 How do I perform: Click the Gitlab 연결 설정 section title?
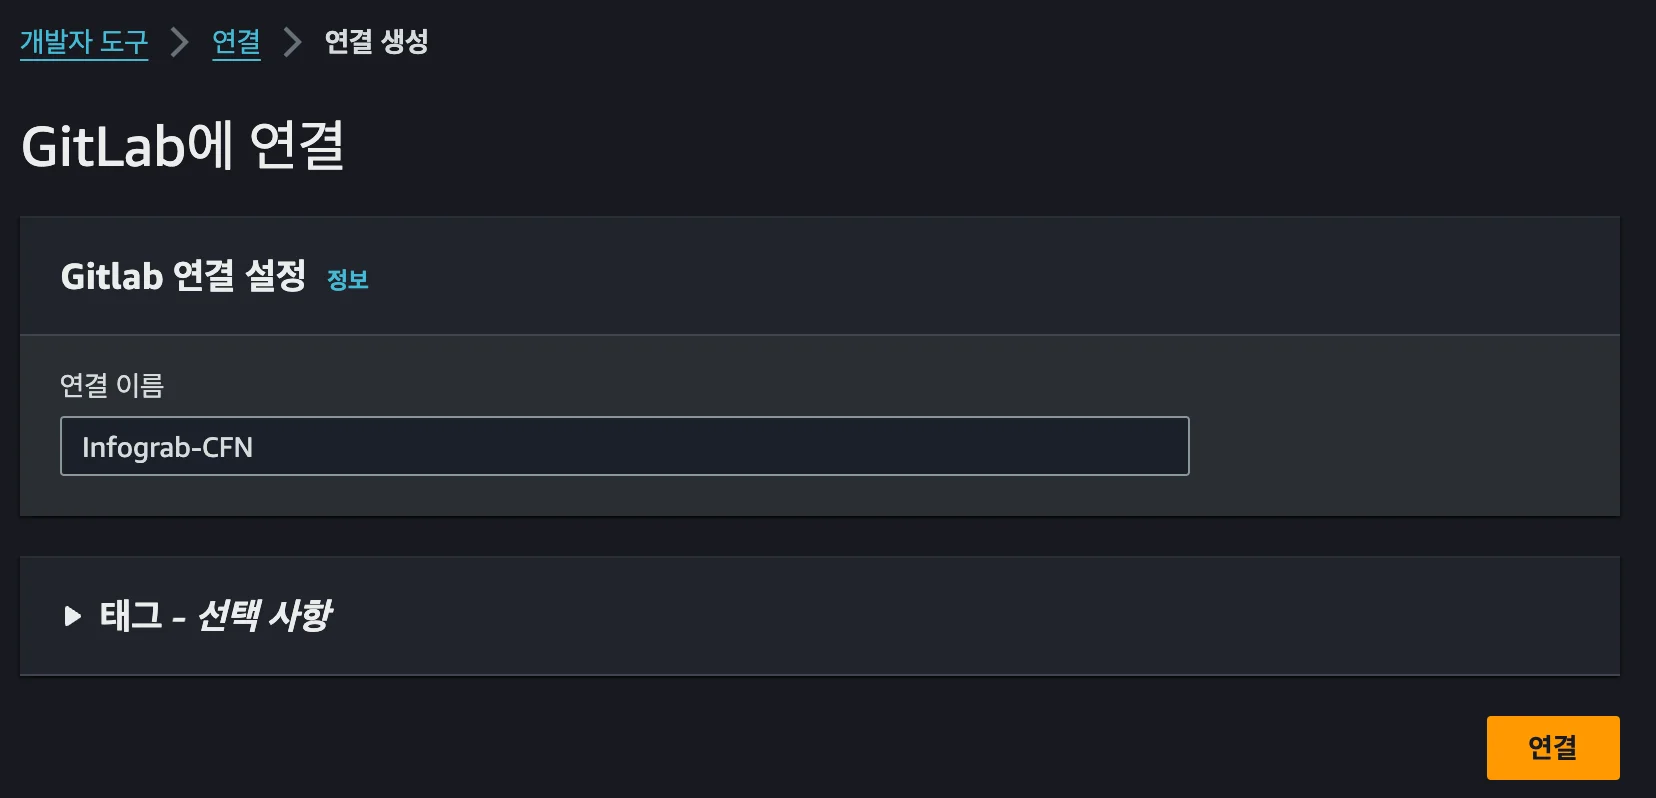[x=183, y=276]
